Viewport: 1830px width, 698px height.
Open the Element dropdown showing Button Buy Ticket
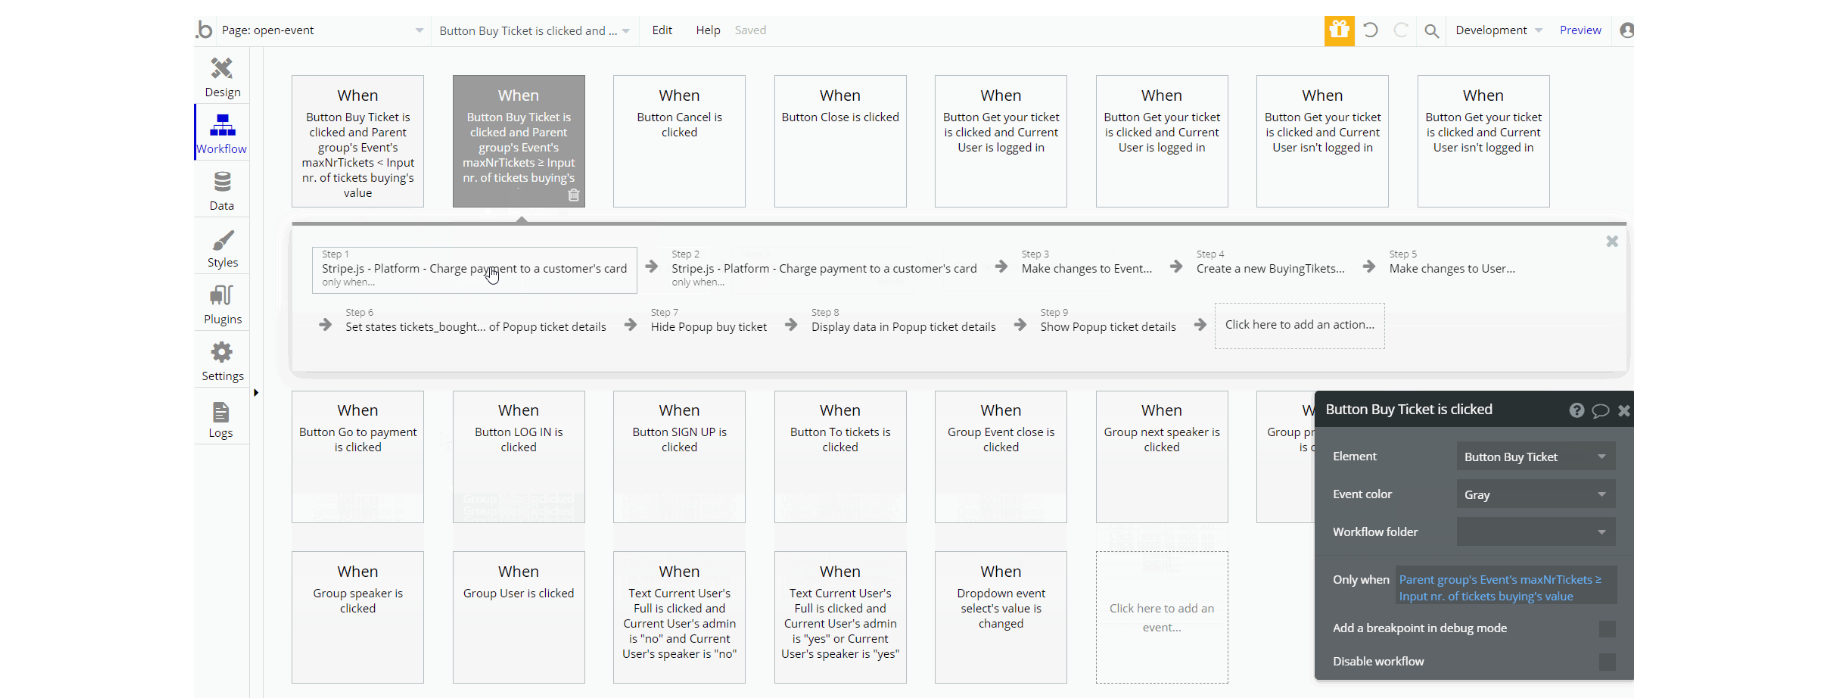(1536, 457)
